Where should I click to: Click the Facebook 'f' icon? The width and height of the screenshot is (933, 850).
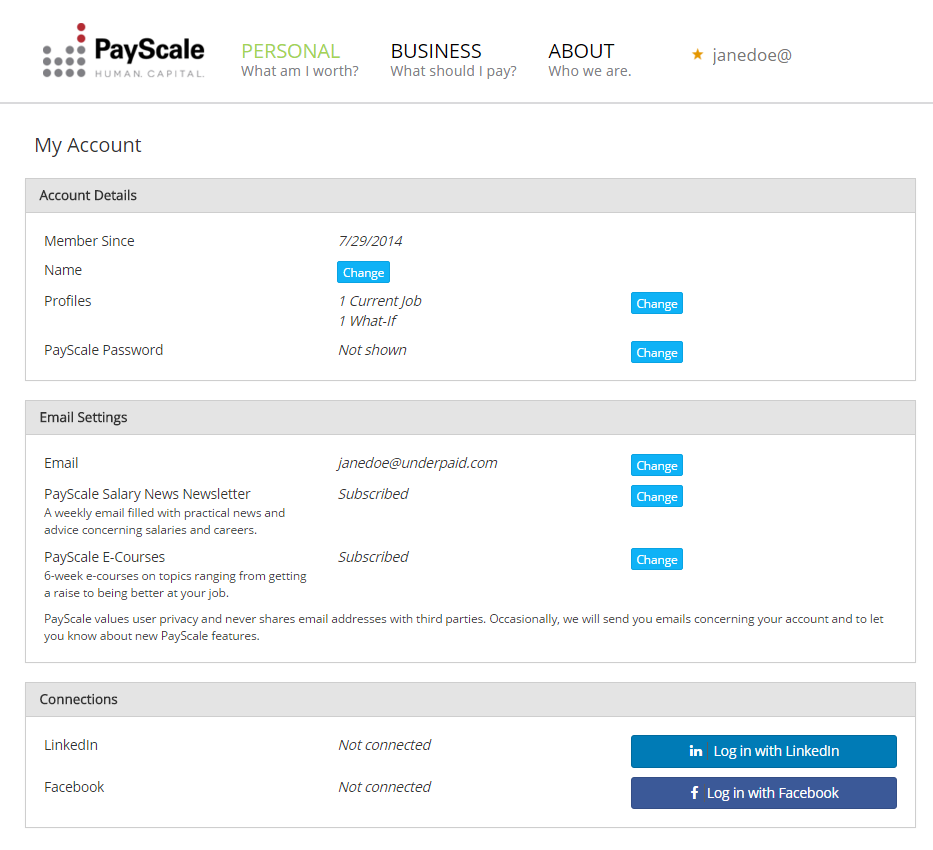click(694, 793)
